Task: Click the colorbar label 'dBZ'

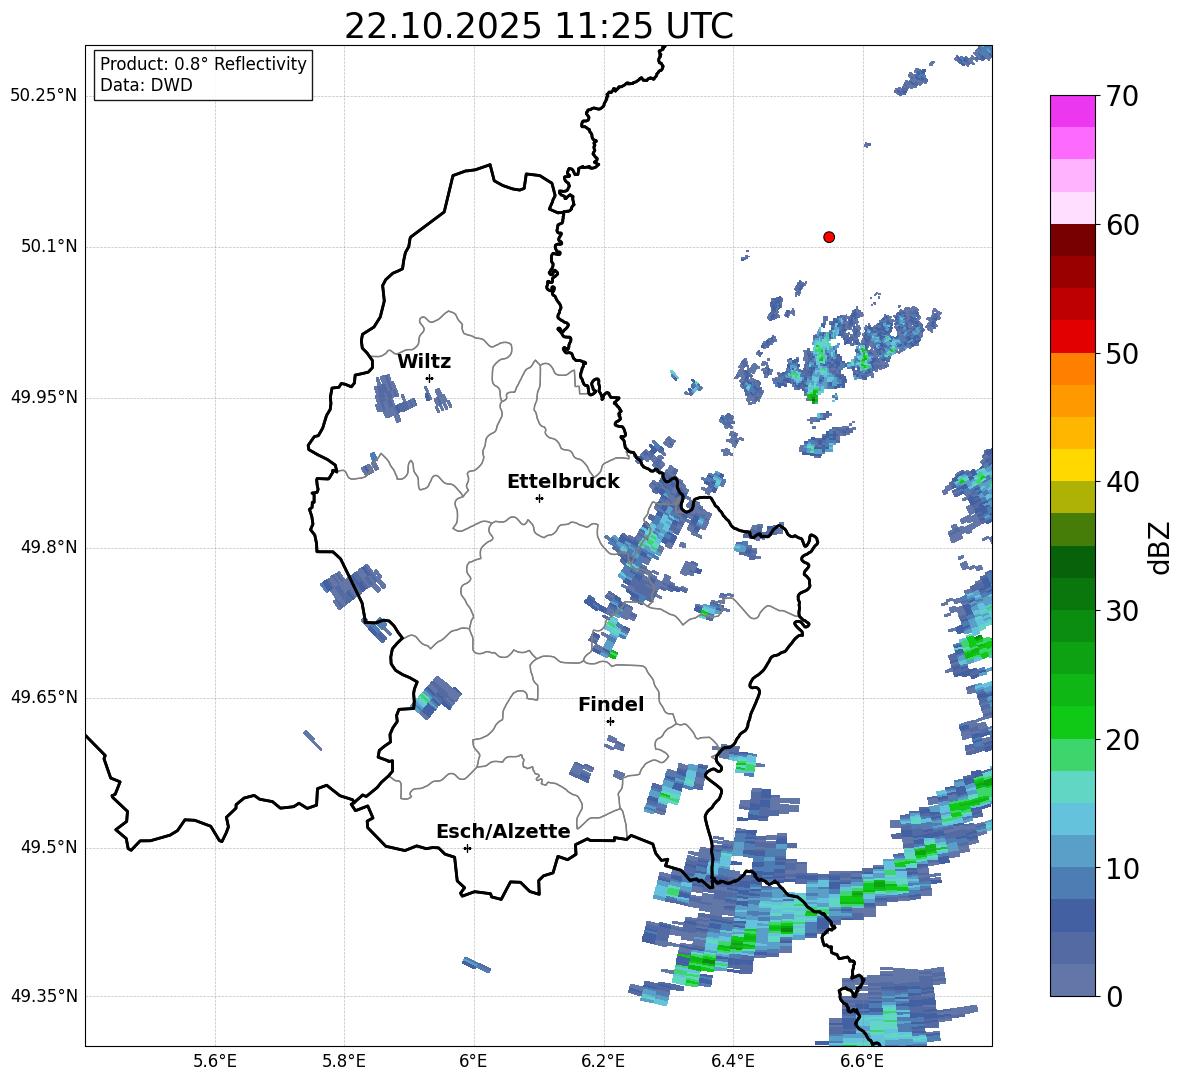Action: 1159,547
